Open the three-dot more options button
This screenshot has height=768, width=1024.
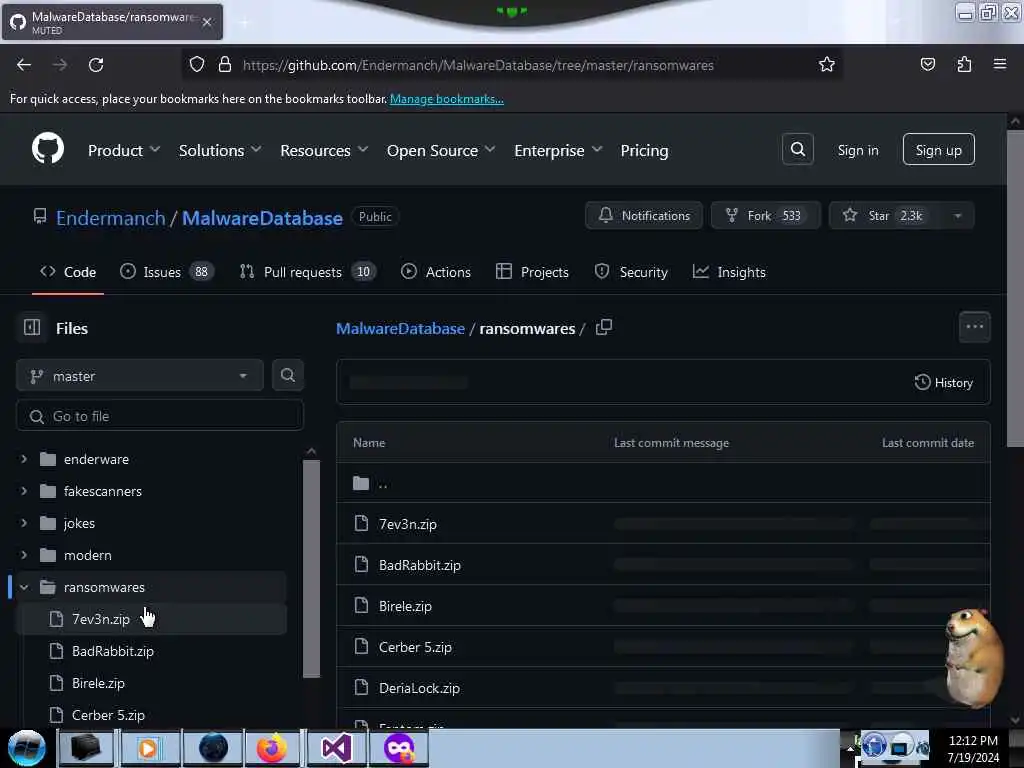[x=974, y=327]
